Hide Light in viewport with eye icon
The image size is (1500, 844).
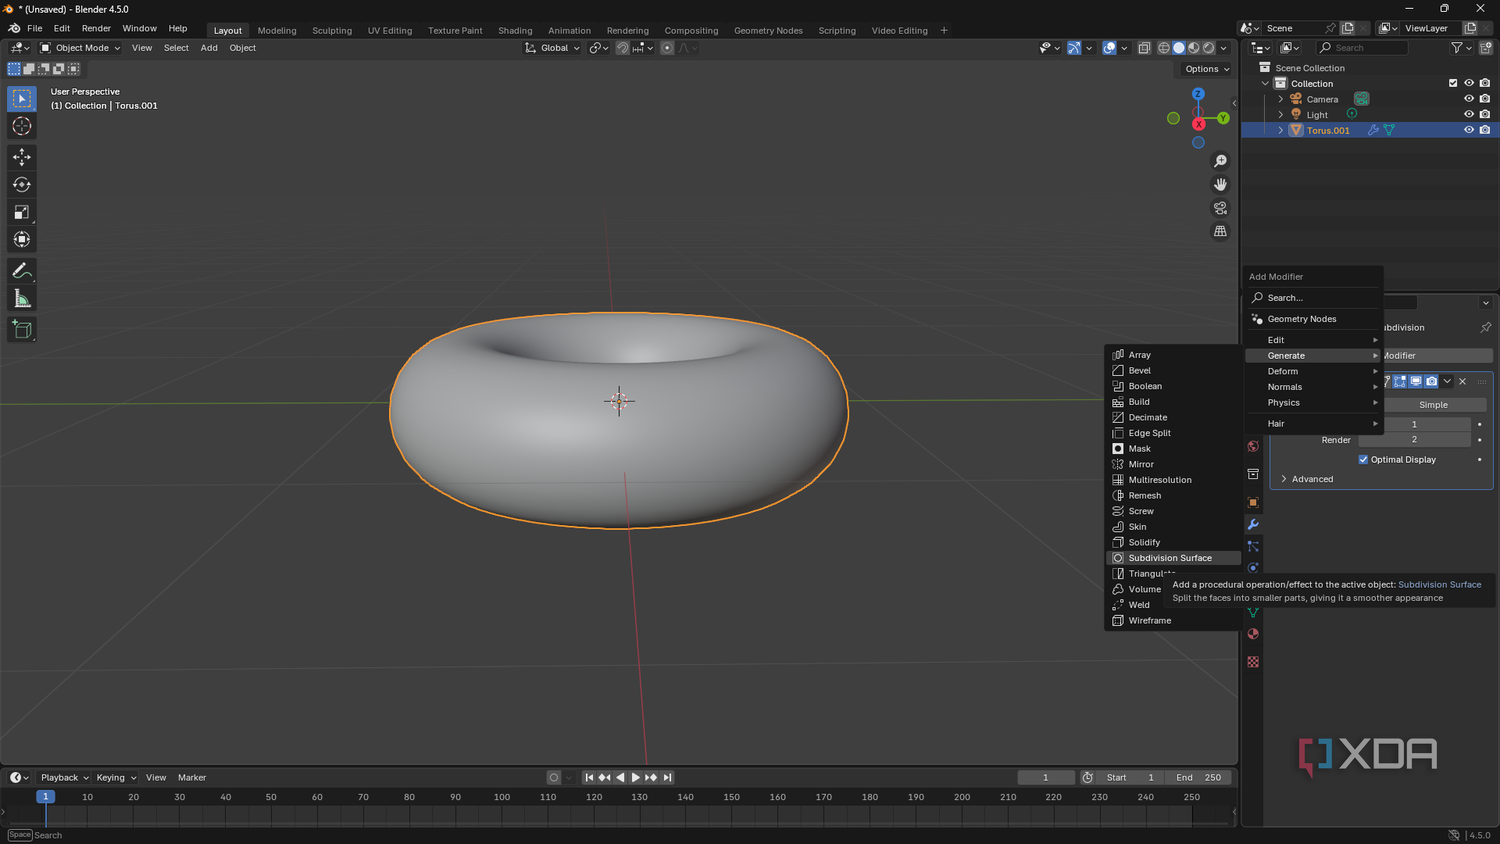pyautogui.click(x=1469, y=114)
